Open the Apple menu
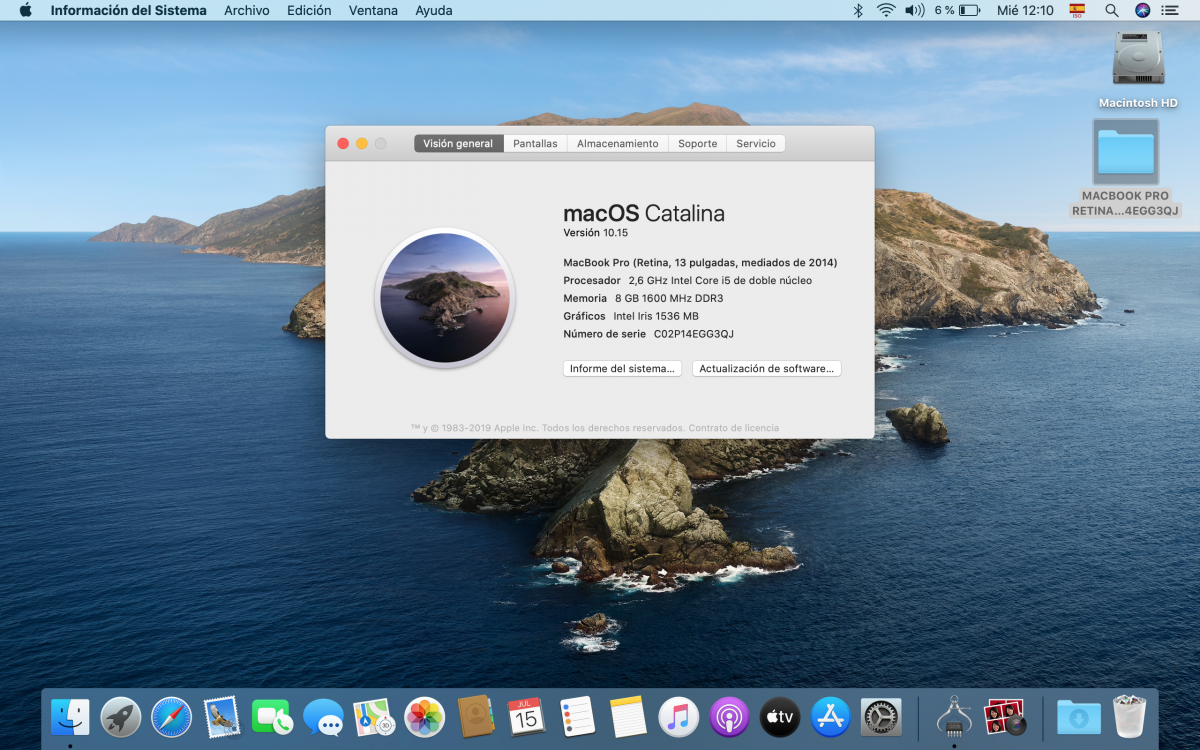 point(25,10)
